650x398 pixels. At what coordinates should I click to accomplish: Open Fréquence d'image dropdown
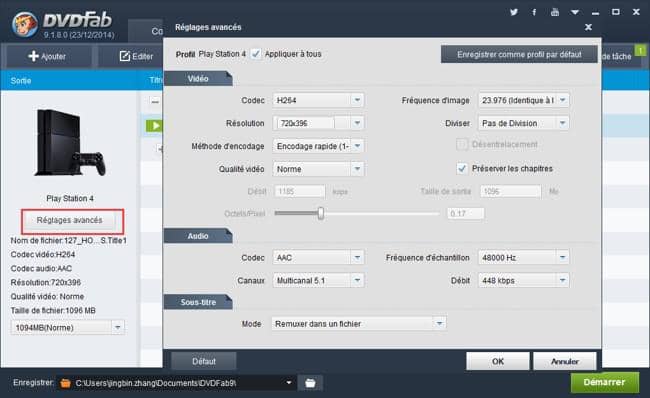click(524, 100)
